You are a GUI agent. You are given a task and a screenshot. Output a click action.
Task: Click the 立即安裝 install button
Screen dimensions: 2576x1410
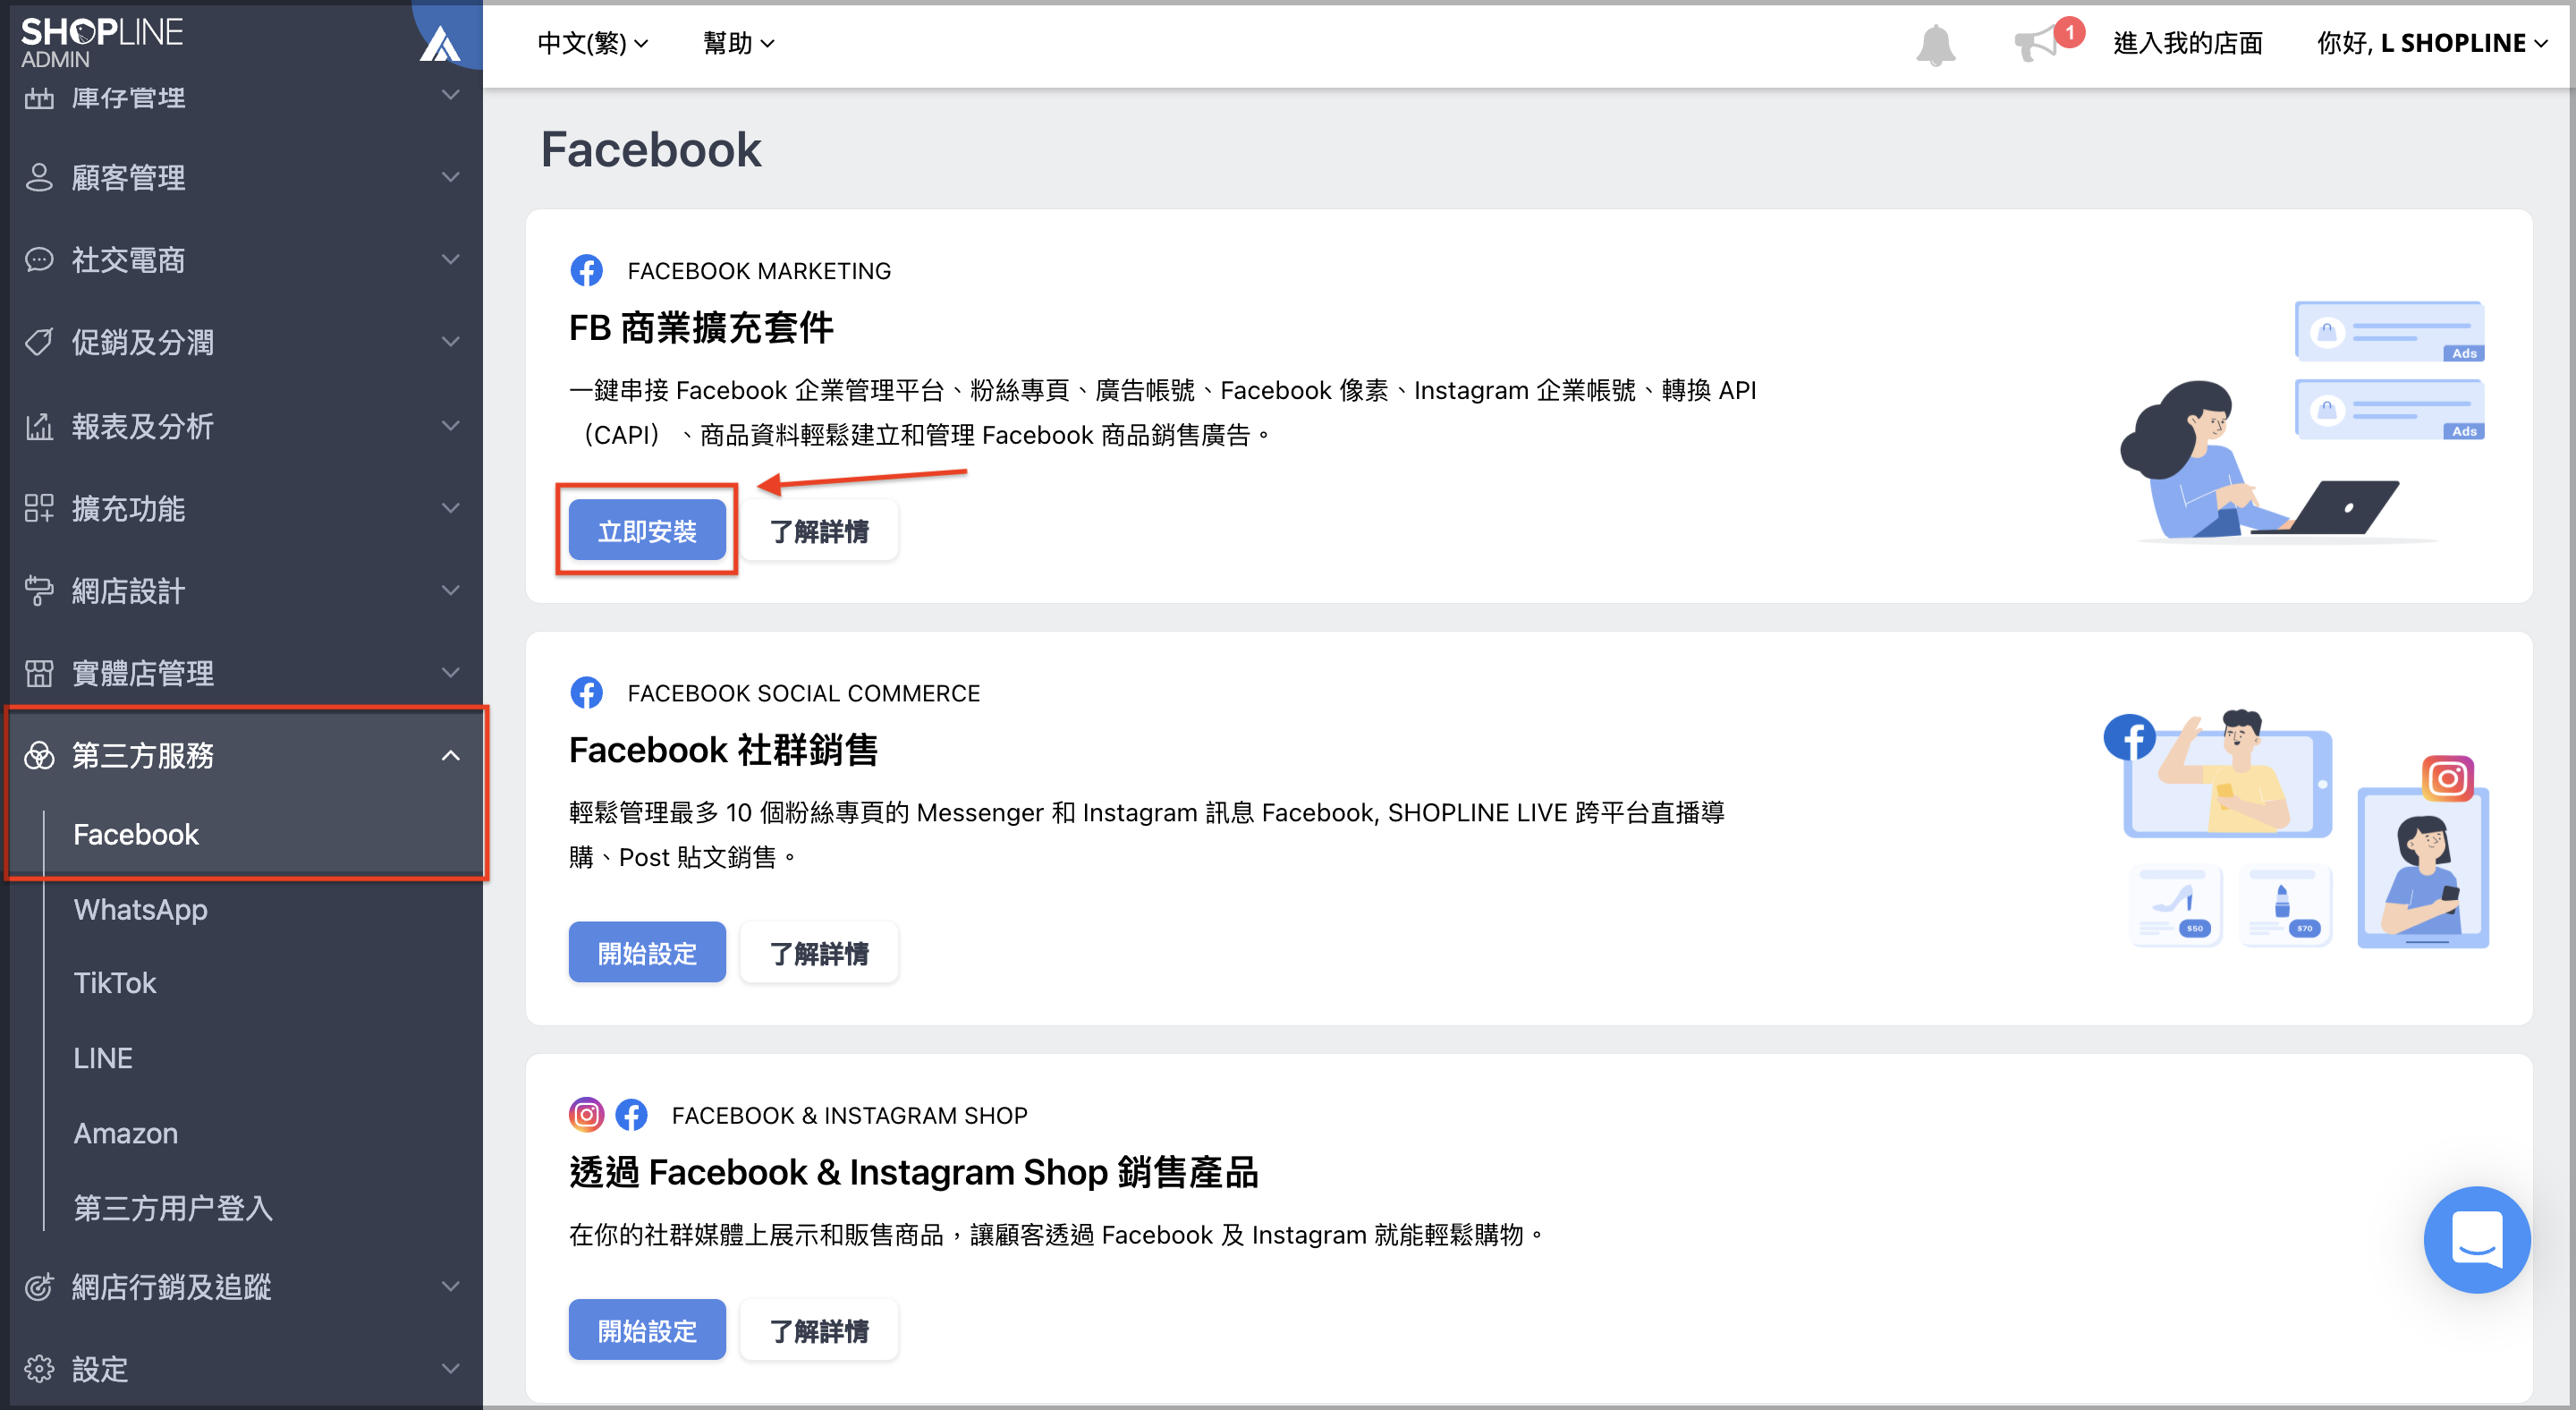coord(646,529)
